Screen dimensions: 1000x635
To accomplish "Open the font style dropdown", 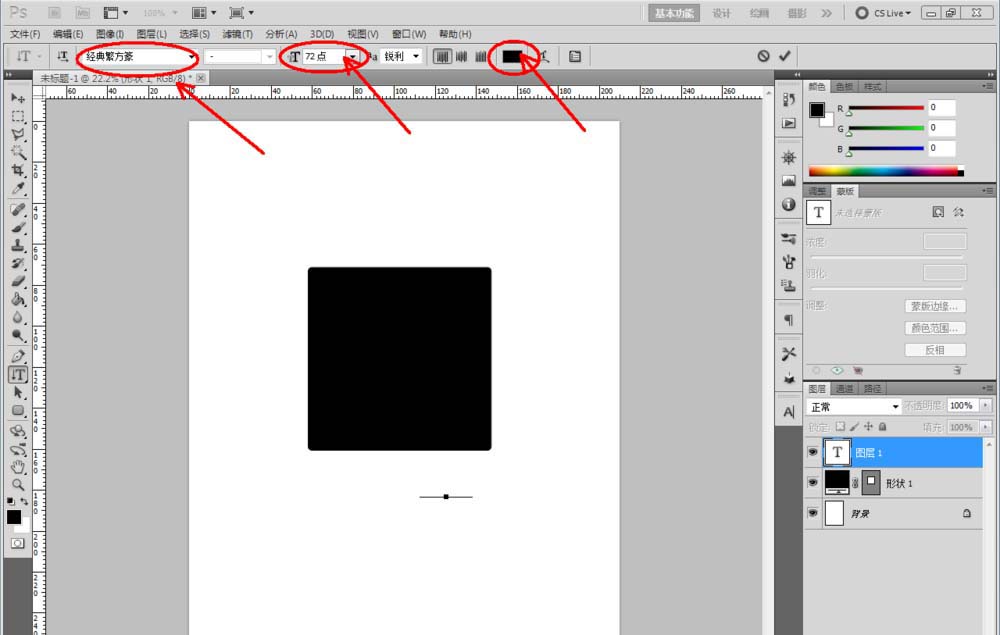I will tap(270, 57).
